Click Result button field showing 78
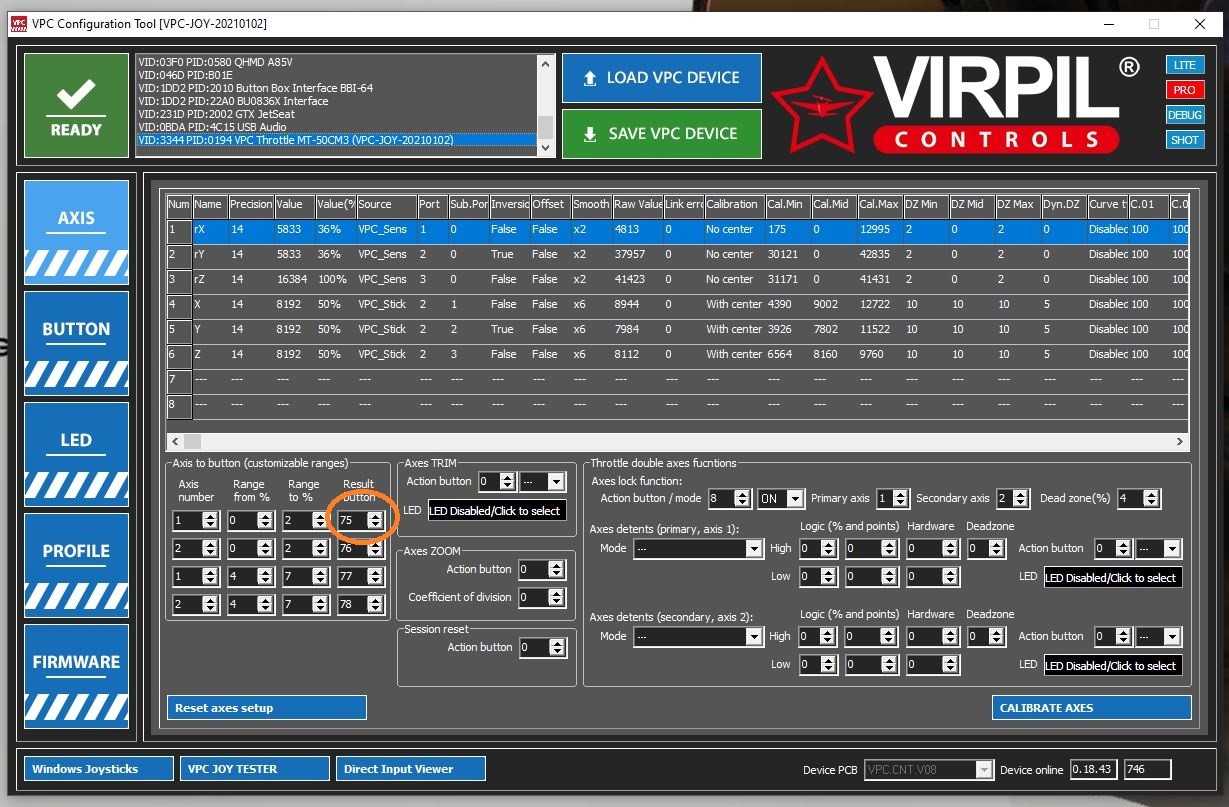The image size is (1229, 807). pos(361,604)
